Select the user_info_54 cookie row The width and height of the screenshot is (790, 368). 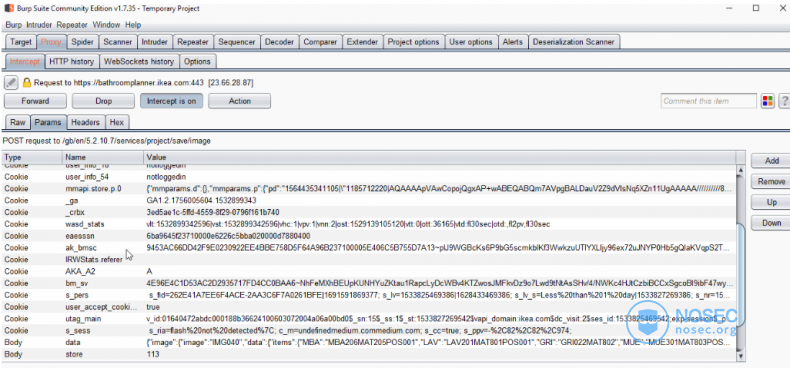pos(368,177)
